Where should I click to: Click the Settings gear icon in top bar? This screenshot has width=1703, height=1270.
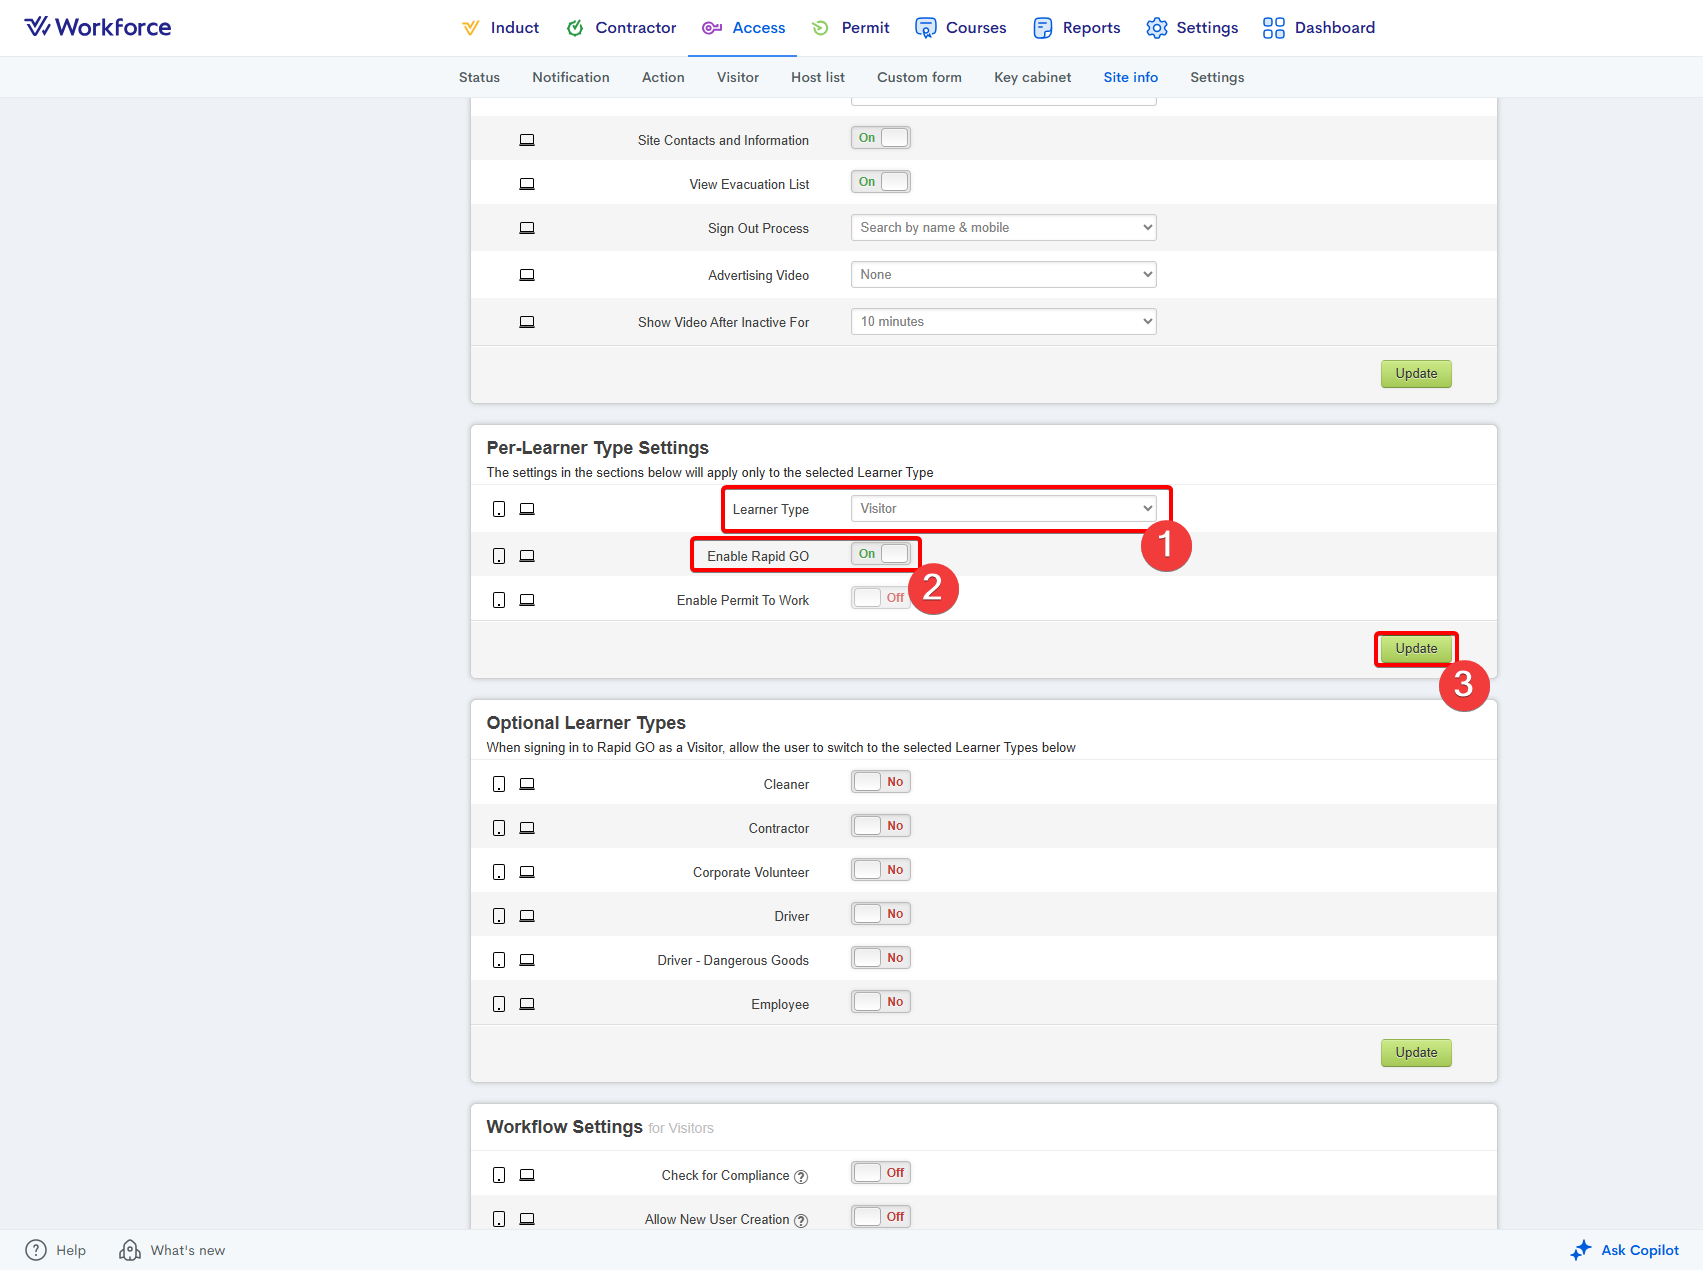tap(1157, 28)
